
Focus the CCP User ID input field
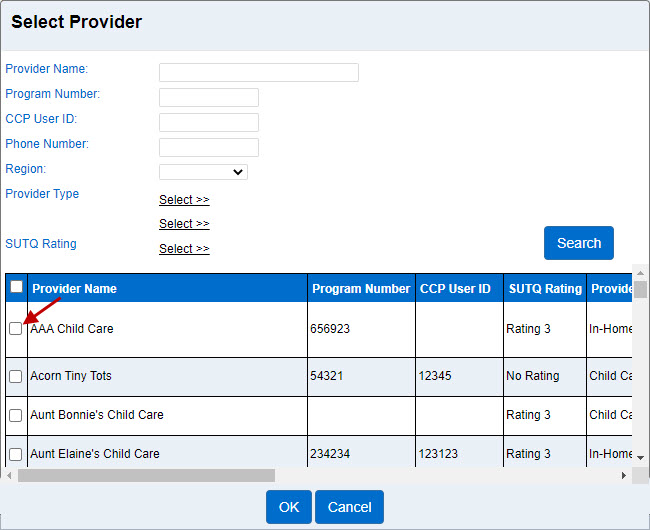[209, 122]
